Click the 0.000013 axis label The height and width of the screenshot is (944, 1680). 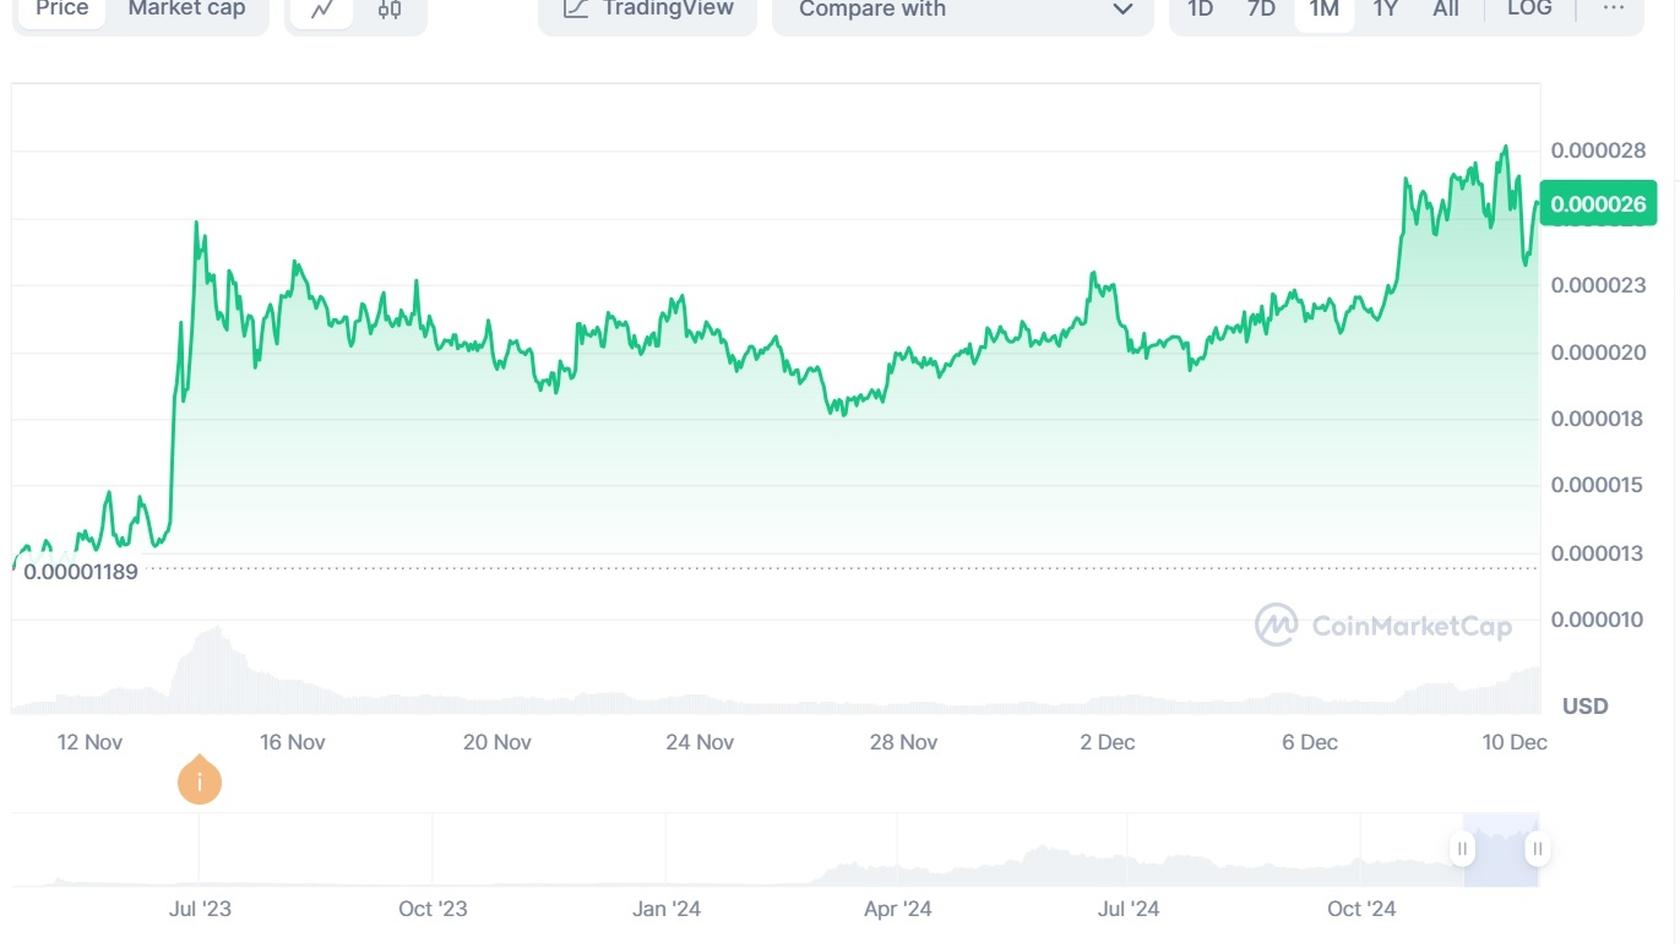tap(1597, 554)
